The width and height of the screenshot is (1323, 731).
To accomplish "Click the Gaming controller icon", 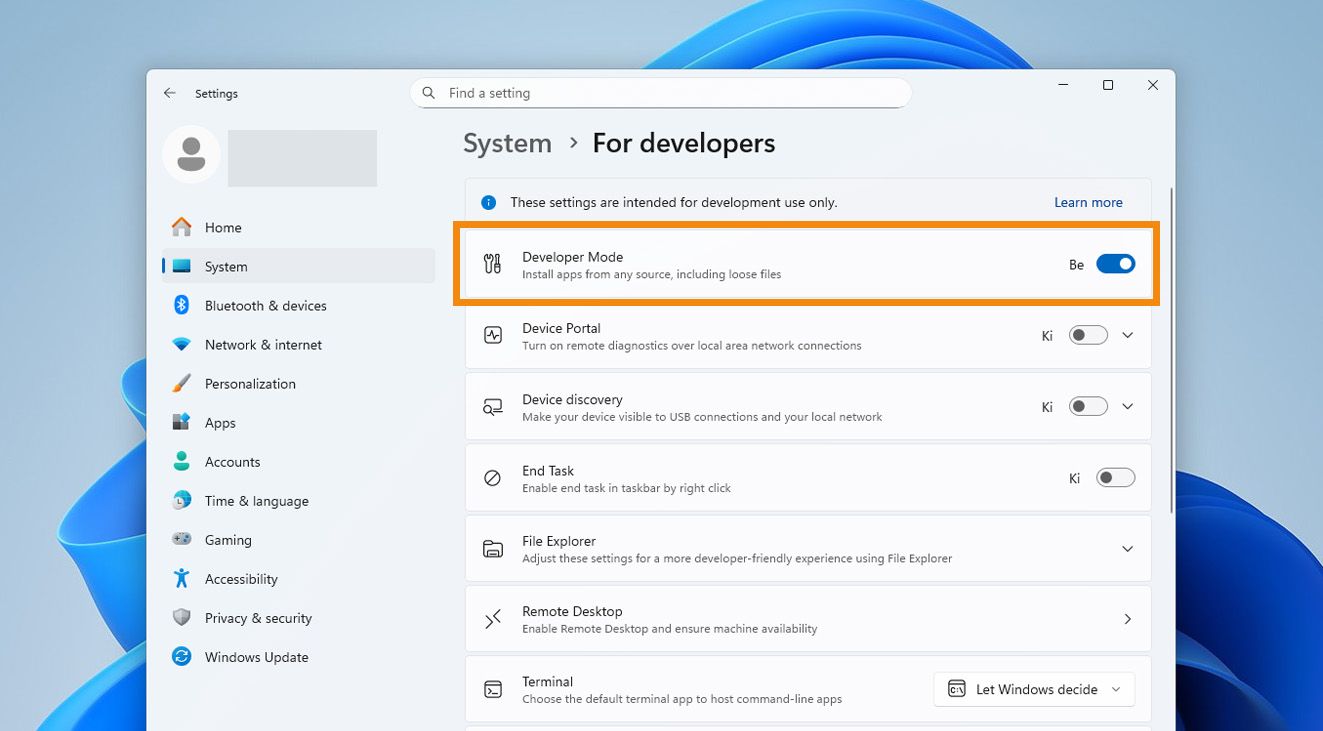I will pos(181,540).
